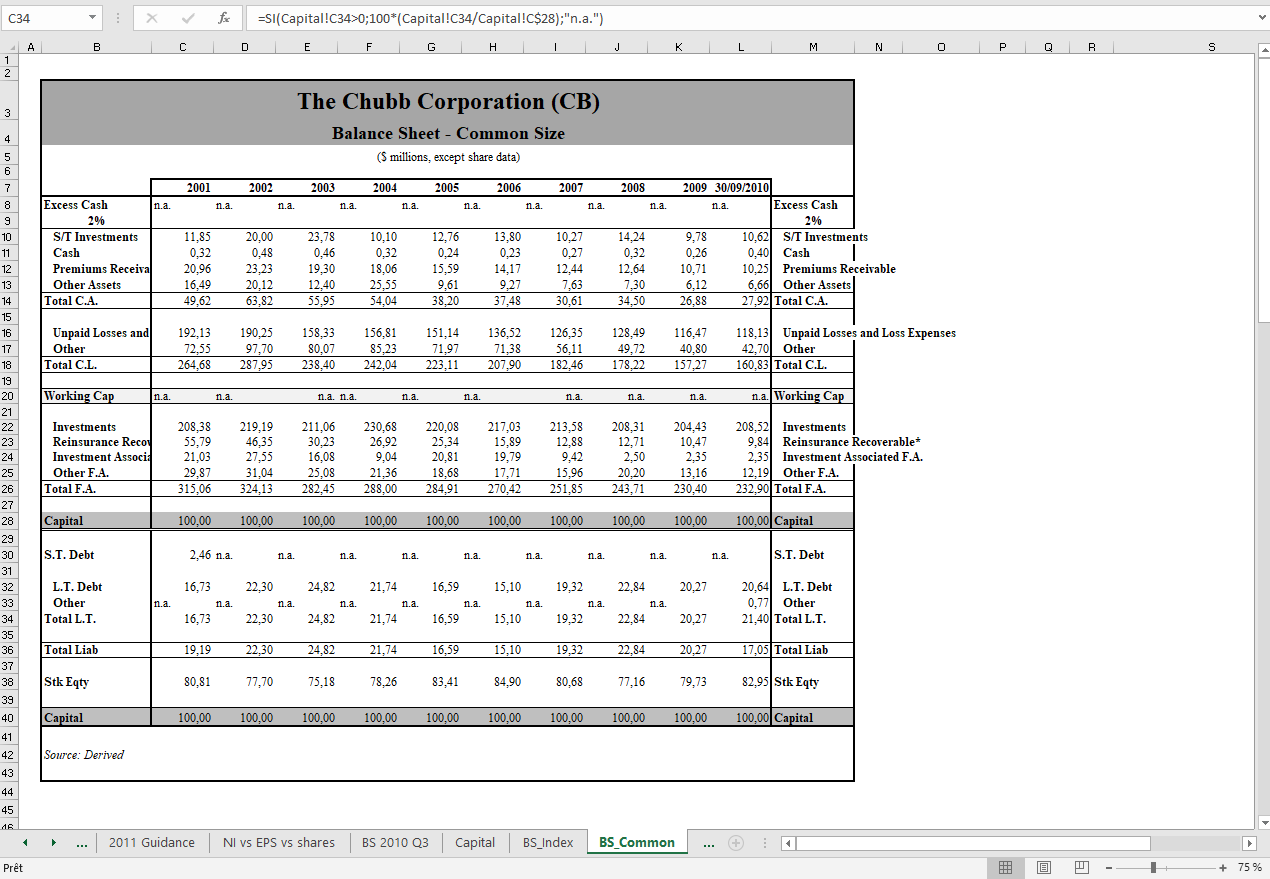Click the ellipsis left of 2011 Guidance
The width and height of the screenshot is (1270, 879).
click(82, 843)
